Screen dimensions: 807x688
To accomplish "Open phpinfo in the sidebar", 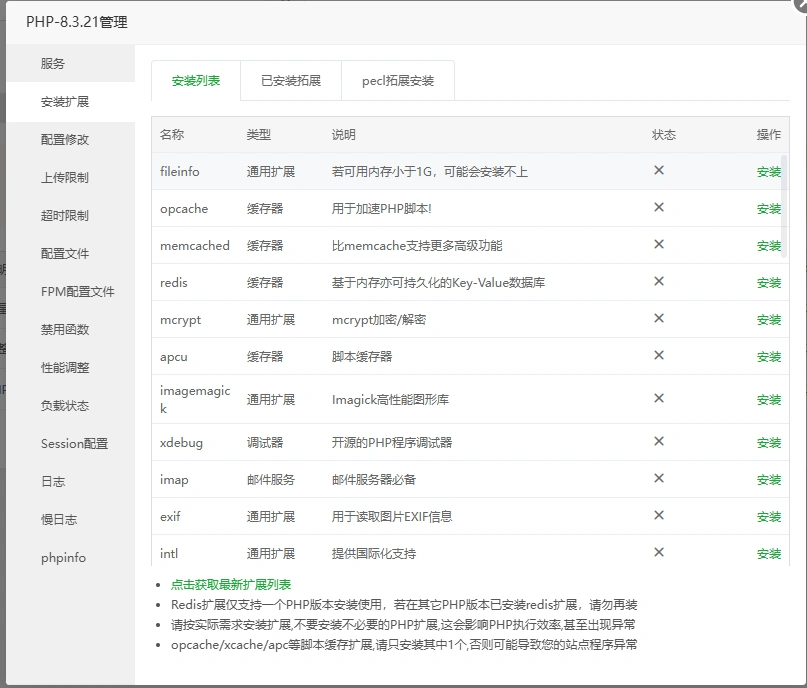I will pos(71,558).
